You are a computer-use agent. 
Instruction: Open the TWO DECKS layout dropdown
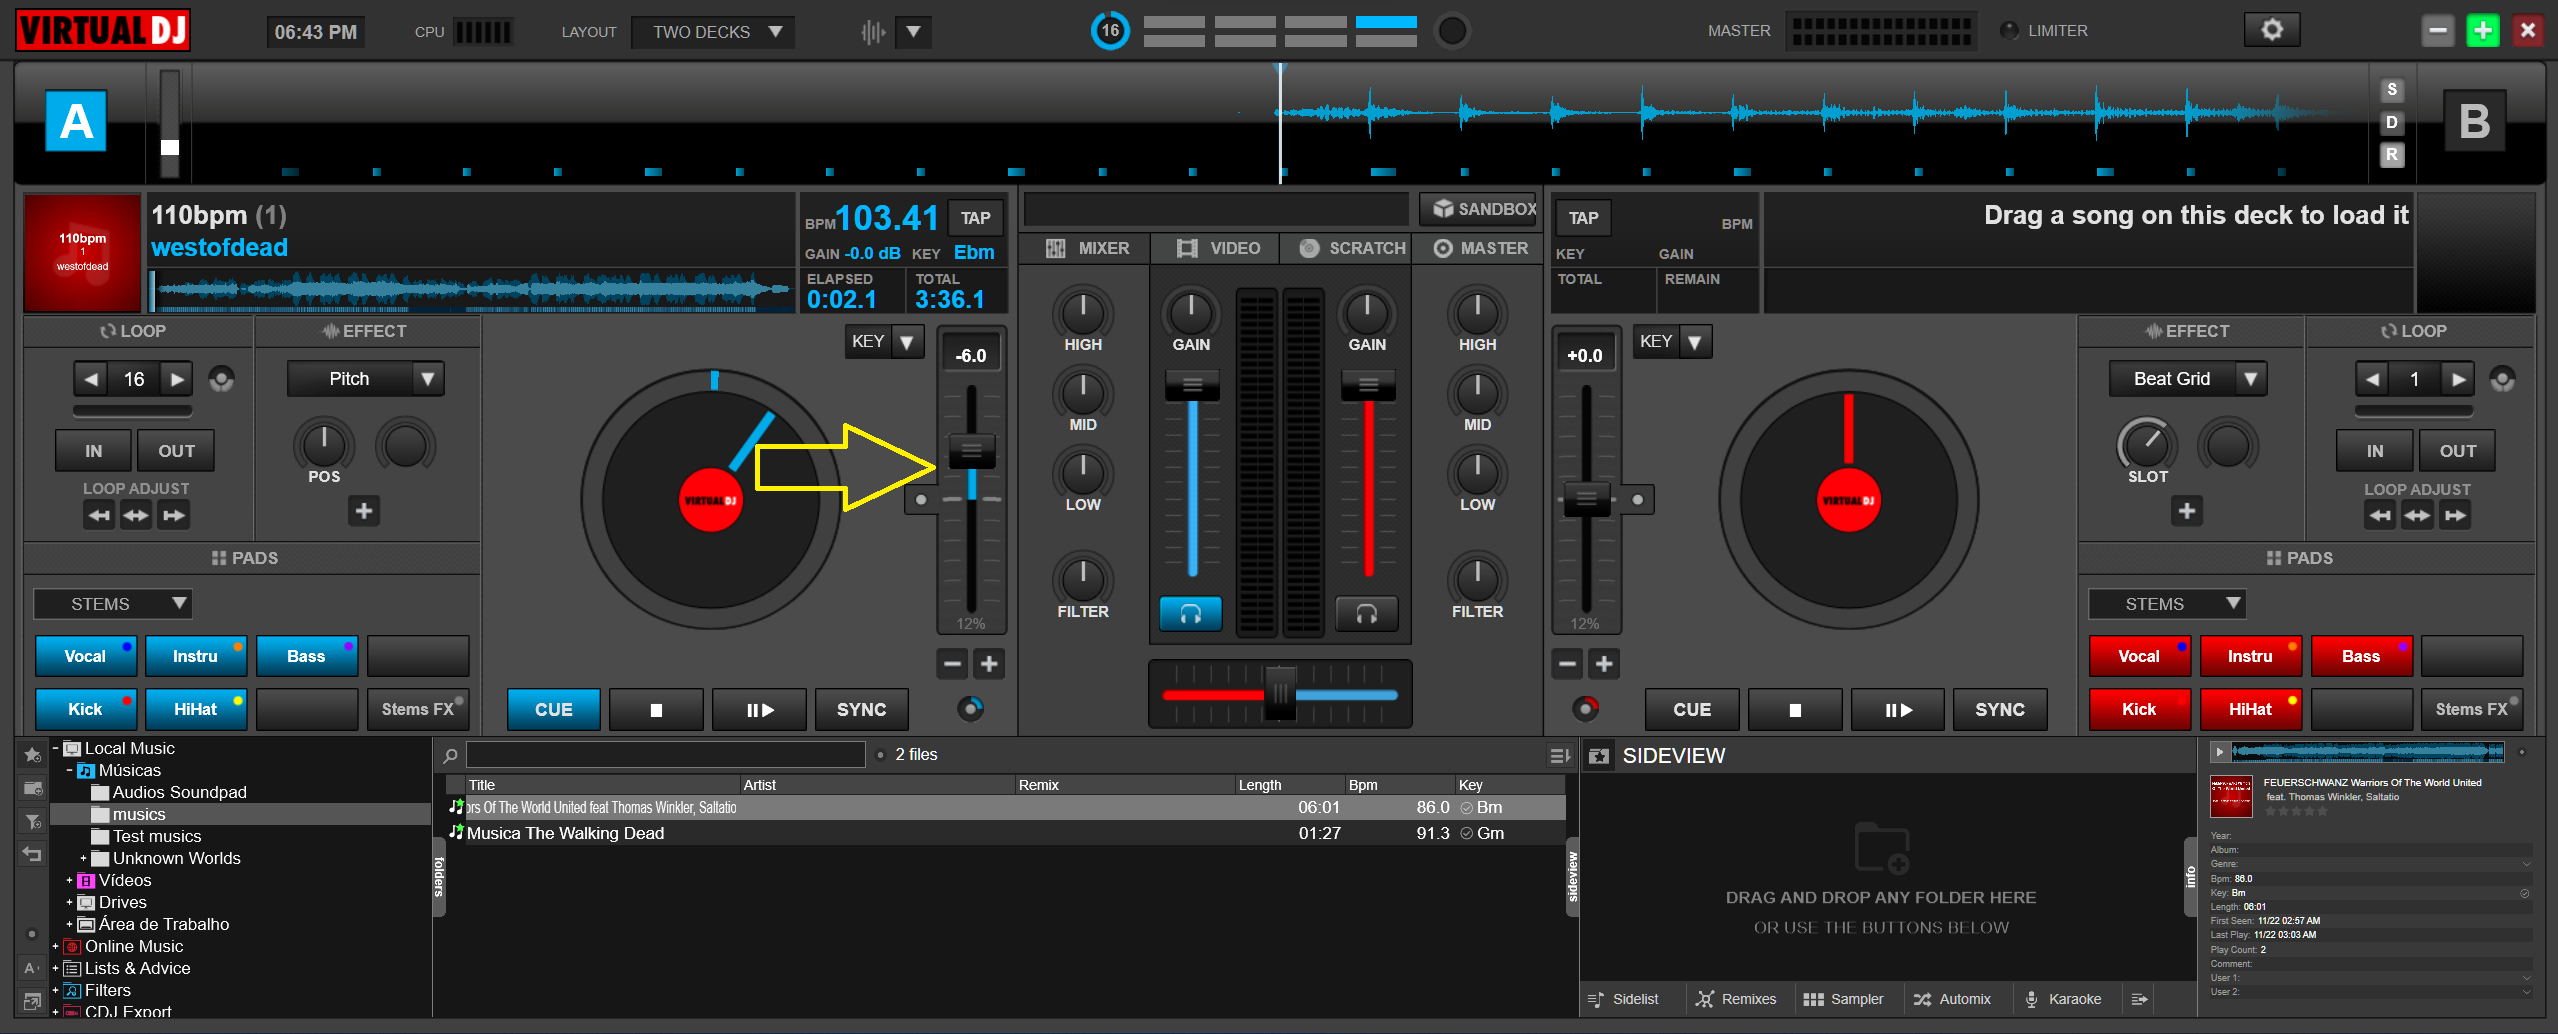[714, 32]
